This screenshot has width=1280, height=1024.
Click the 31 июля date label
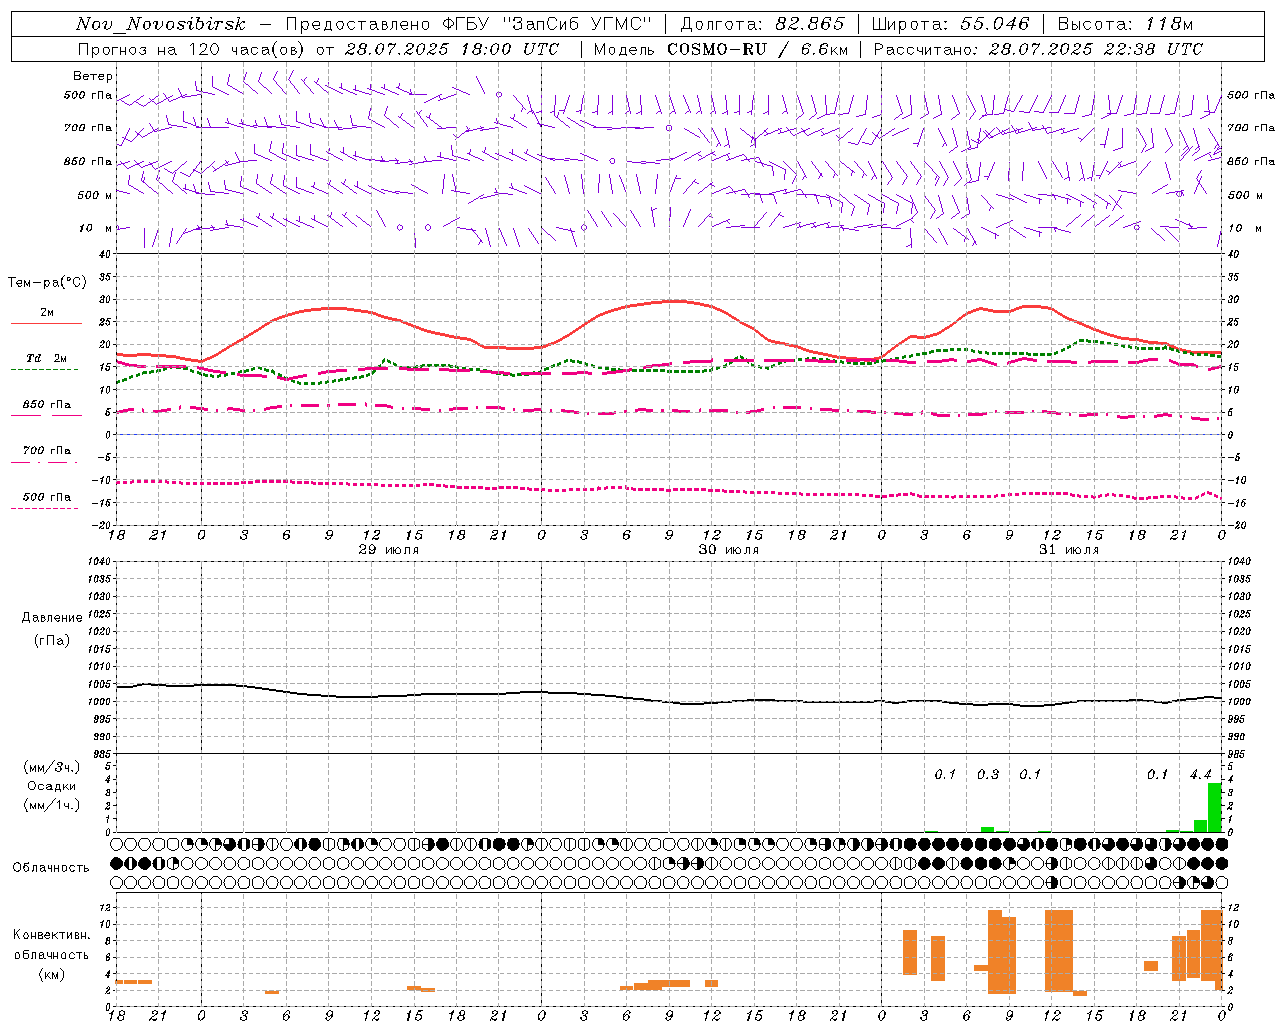click(x=1069, y=550)
